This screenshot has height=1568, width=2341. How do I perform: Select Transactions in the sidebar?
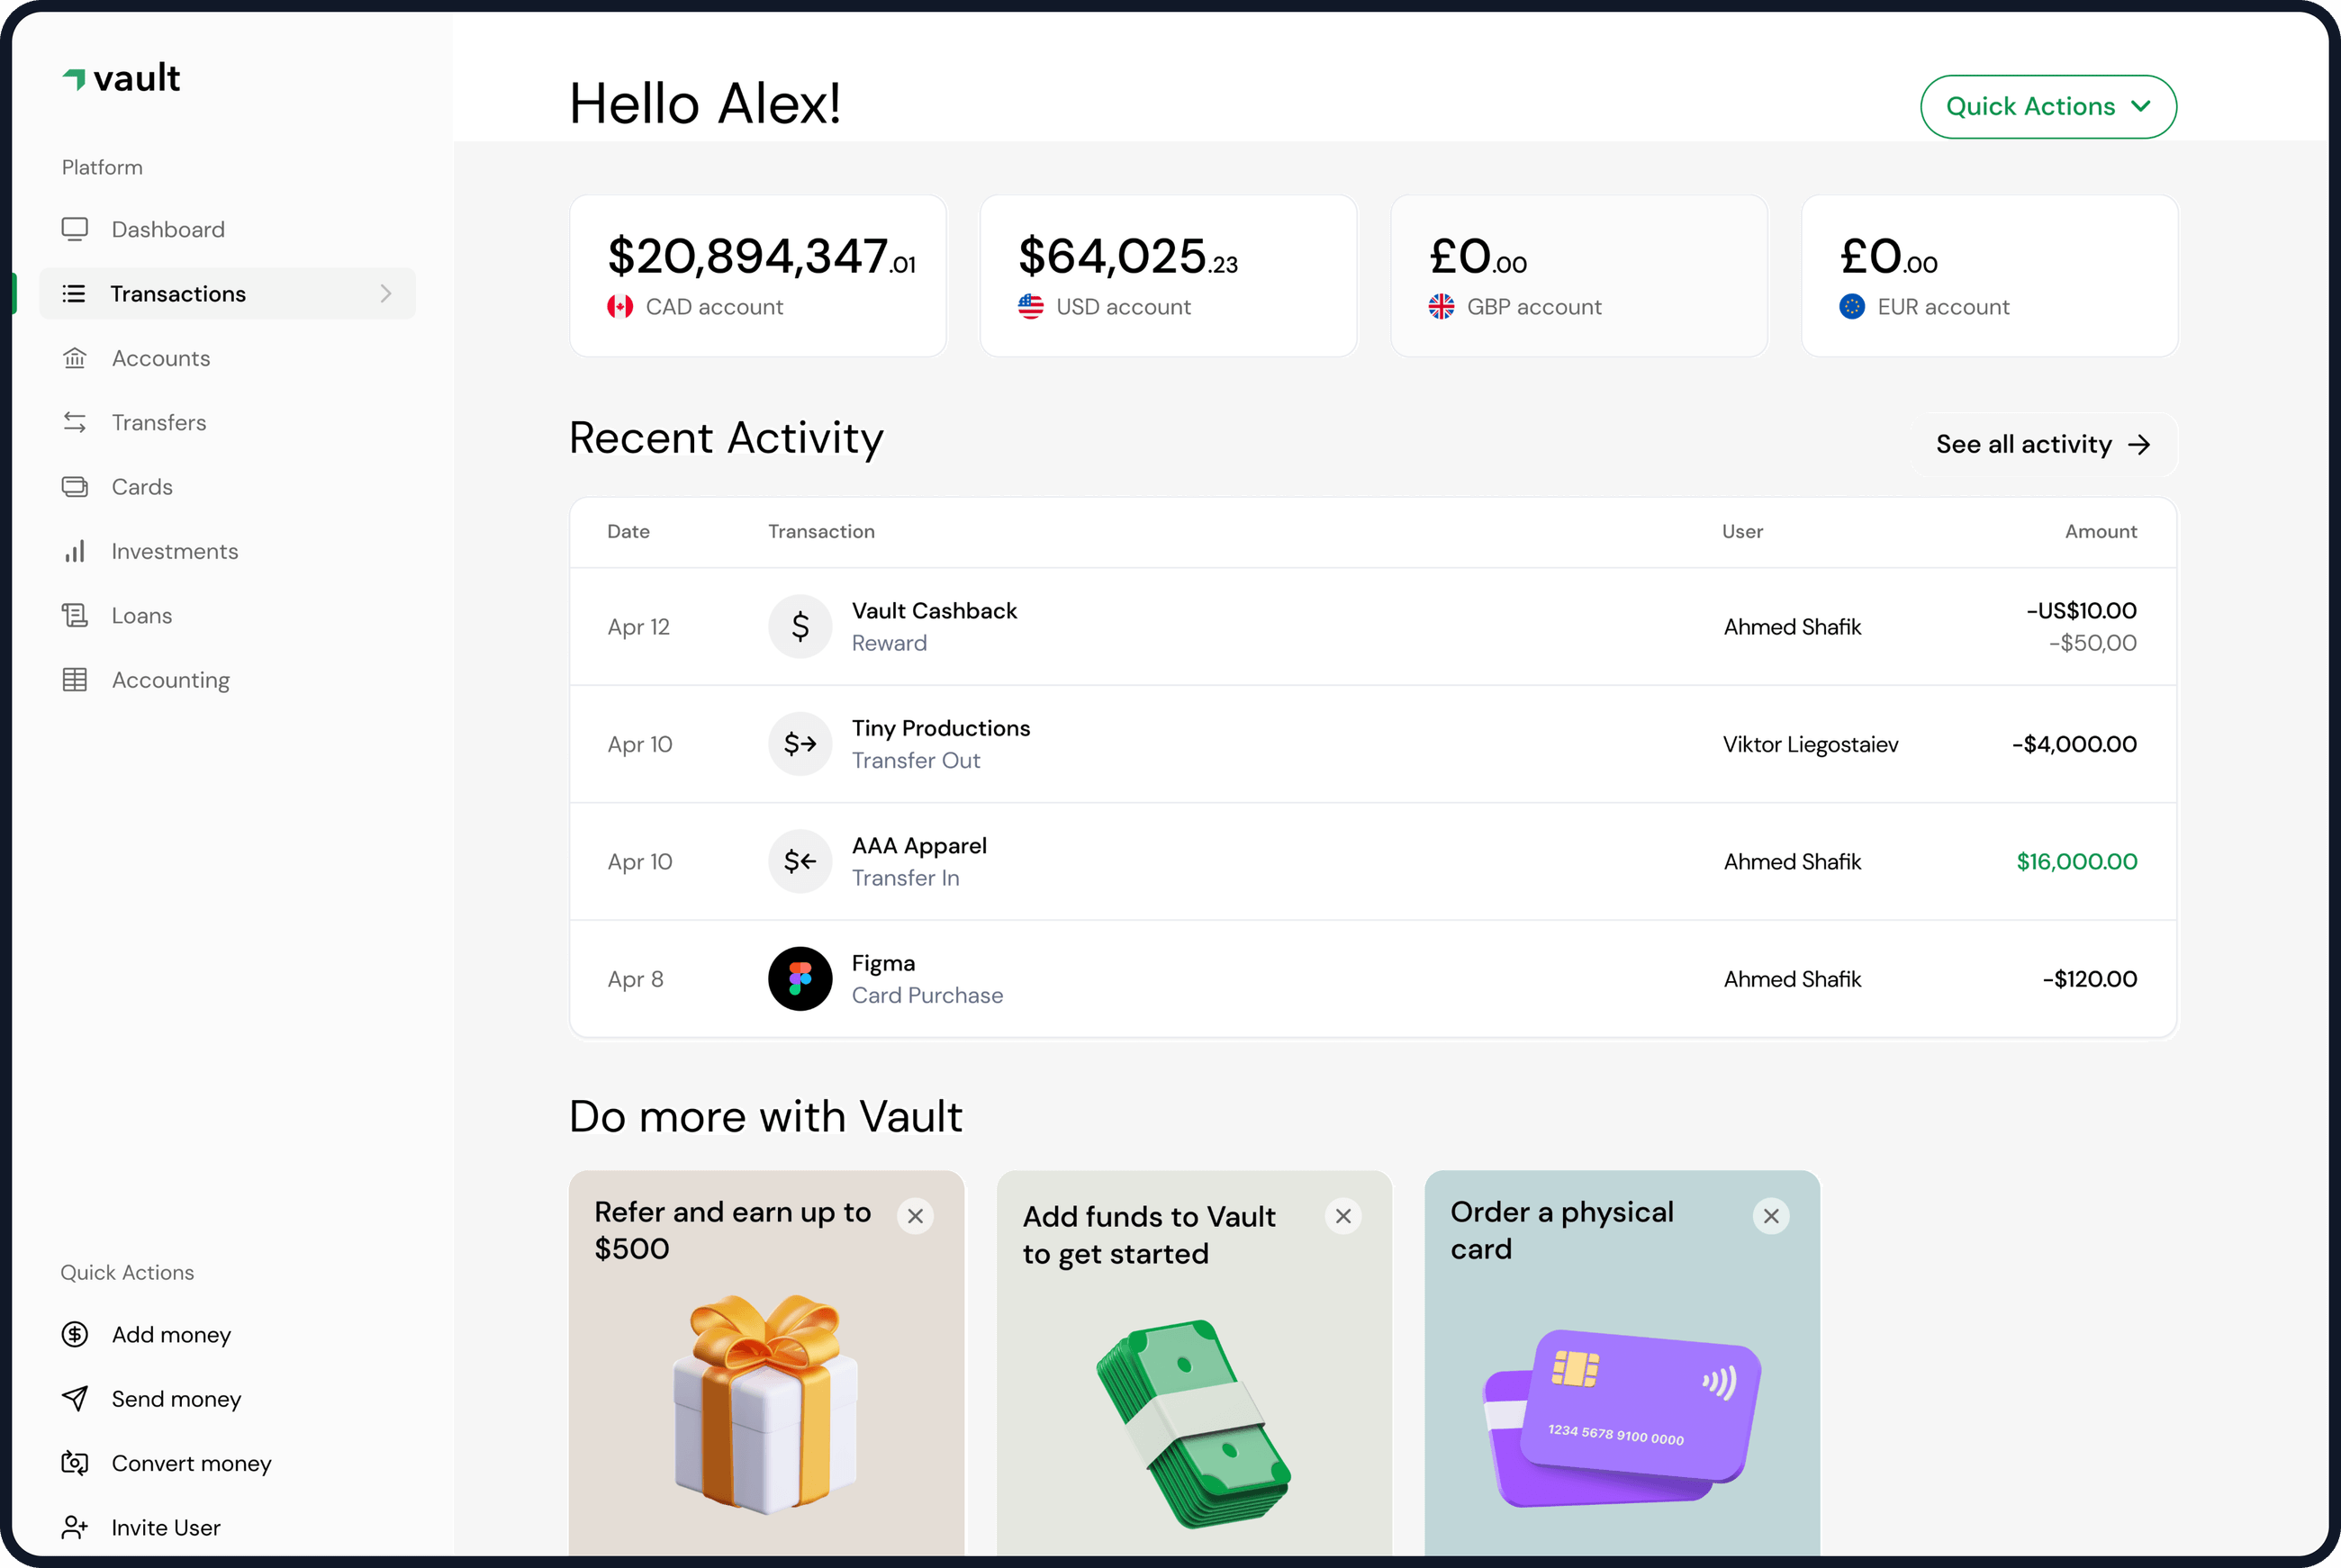[178, 293]
